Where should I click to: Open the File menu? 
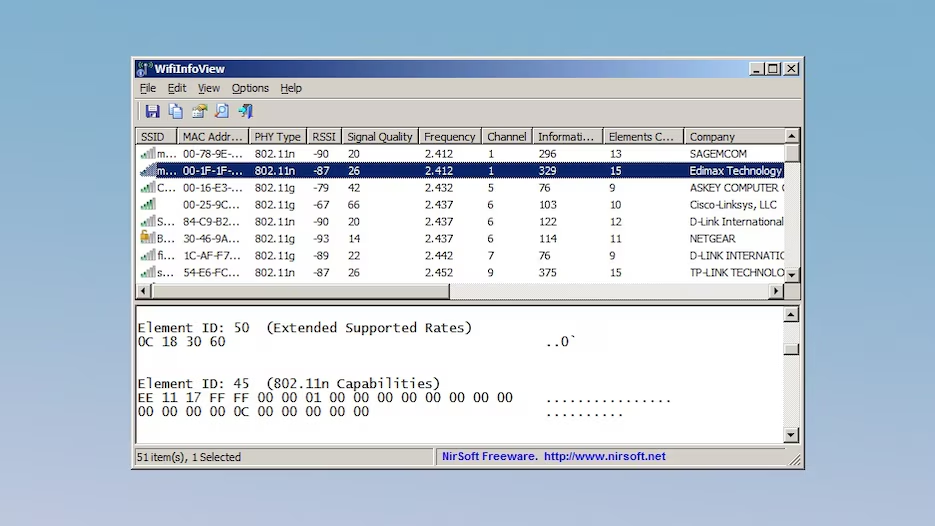[x=148, y=88]
